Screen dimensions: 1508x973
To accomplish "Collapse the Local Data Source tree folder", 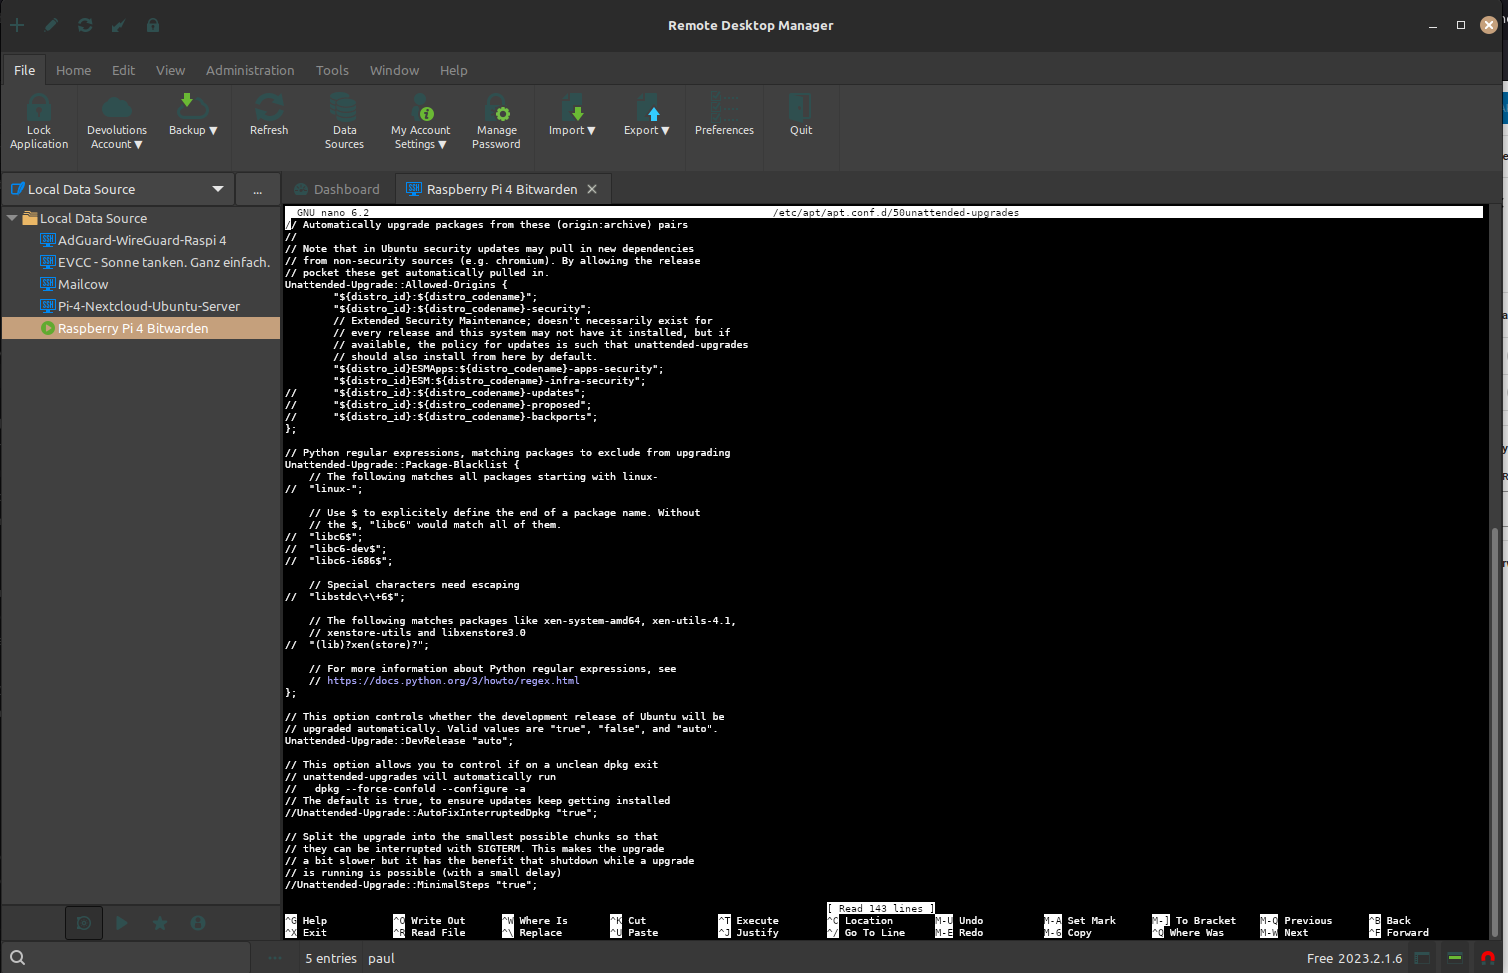I will [x=12, y=218].
